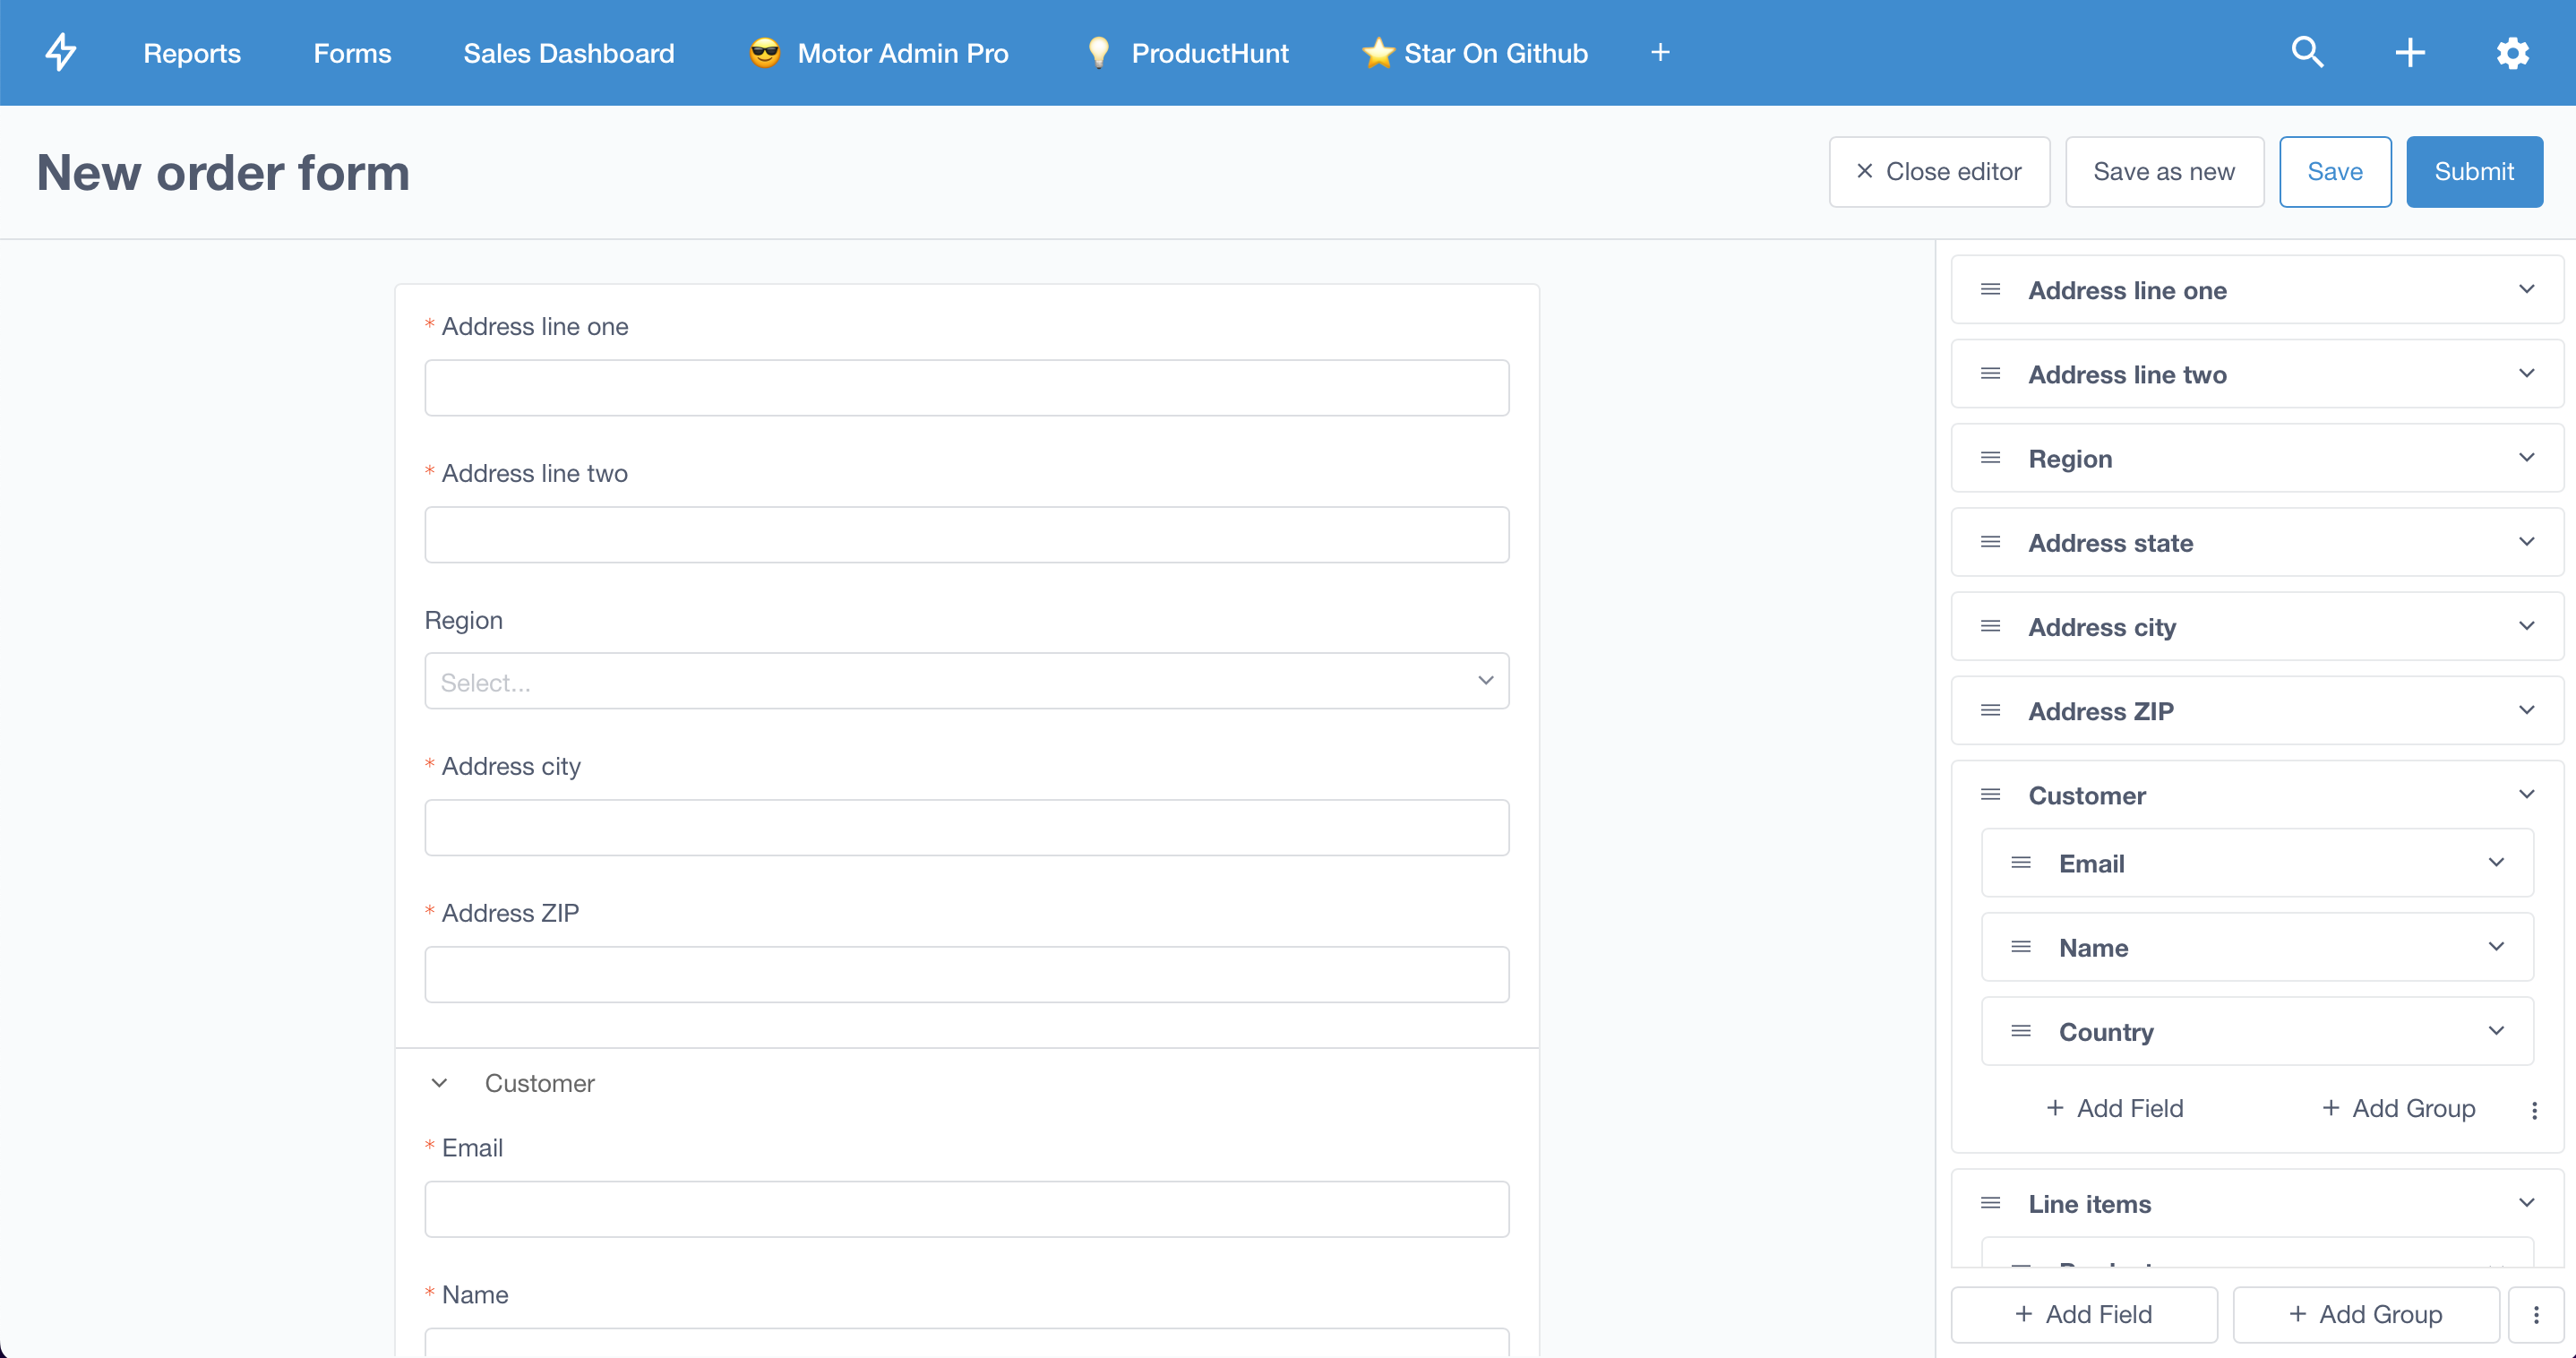
Task: Open the bottom panel more options menu
Action: click(x=2536, y=1315)
